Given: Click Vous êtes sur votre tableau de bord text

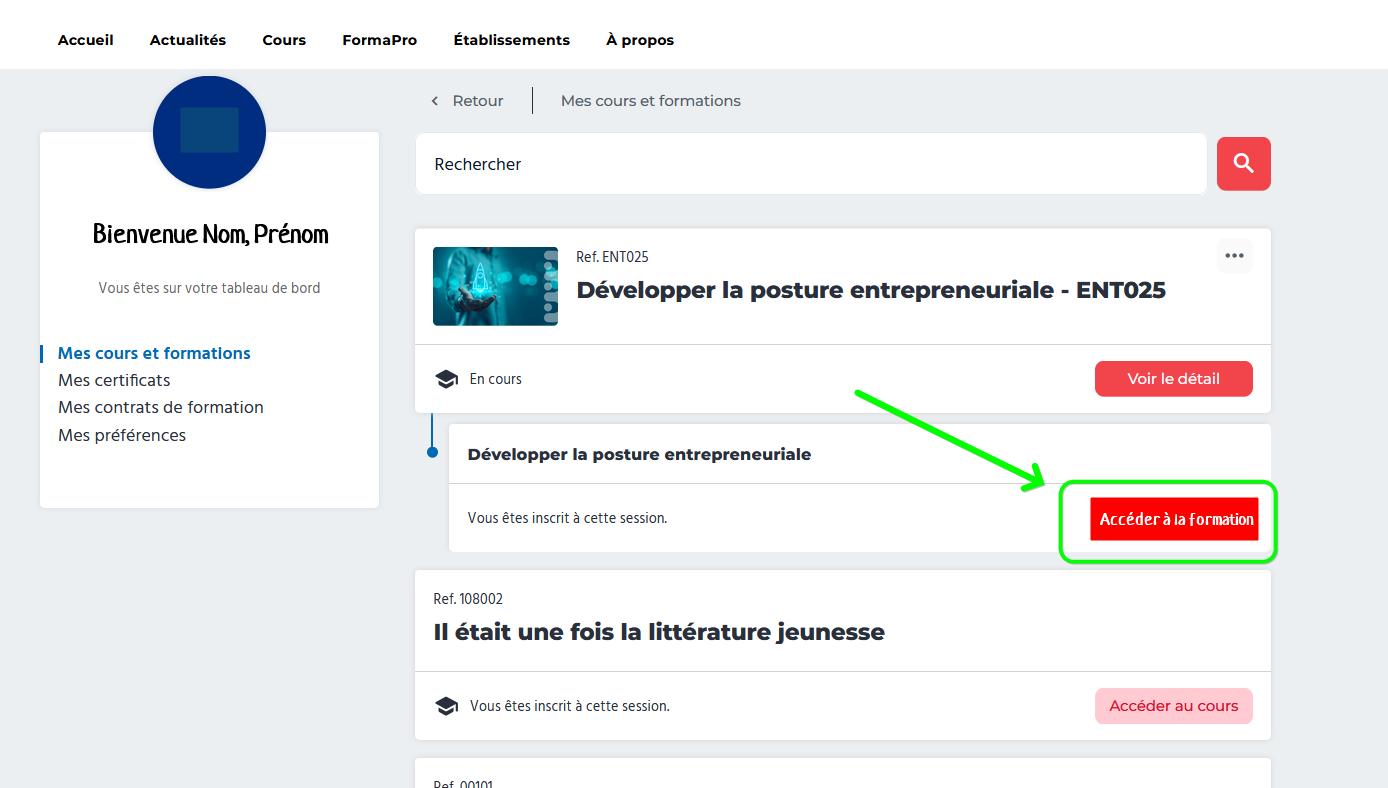Looking at the screenshot, I should (209, 288).
